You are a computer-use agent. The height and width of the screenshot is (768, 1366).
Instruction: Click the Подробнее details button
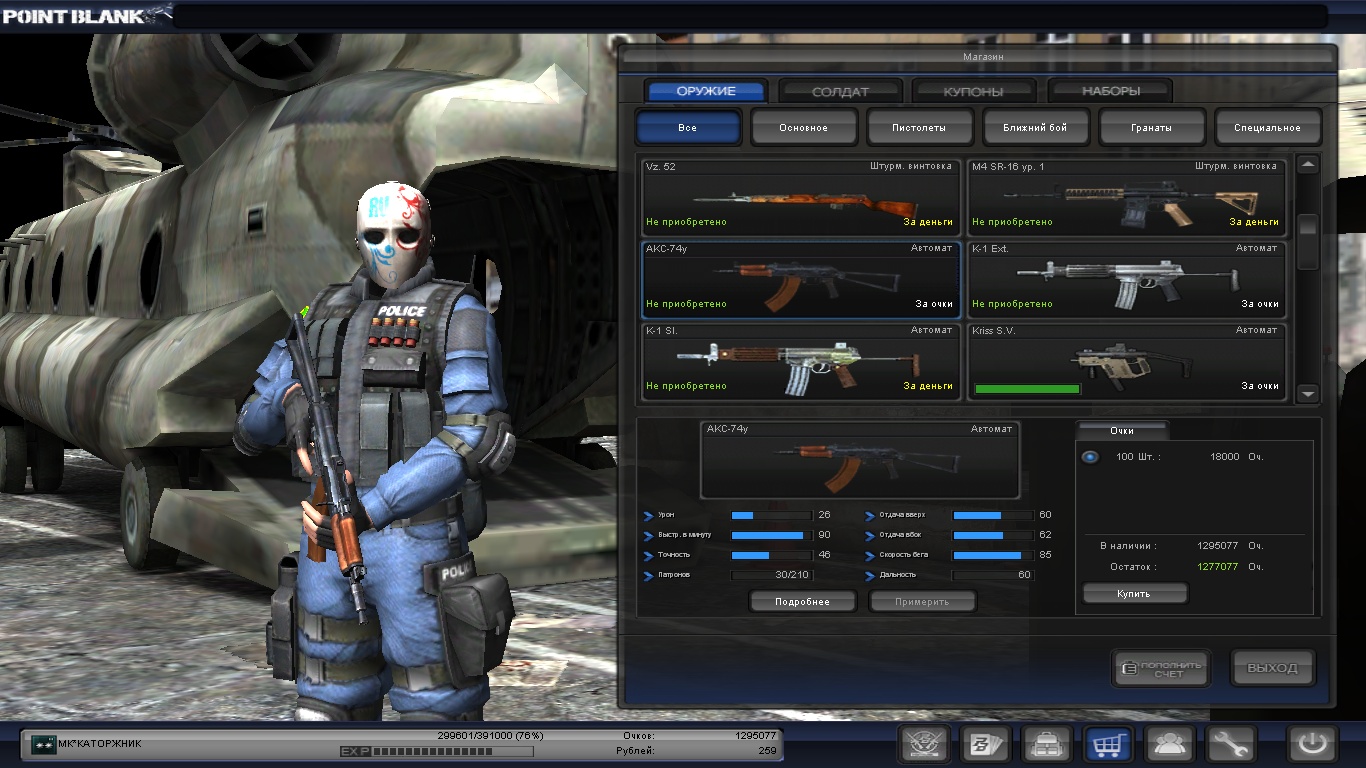pos(803,601)
